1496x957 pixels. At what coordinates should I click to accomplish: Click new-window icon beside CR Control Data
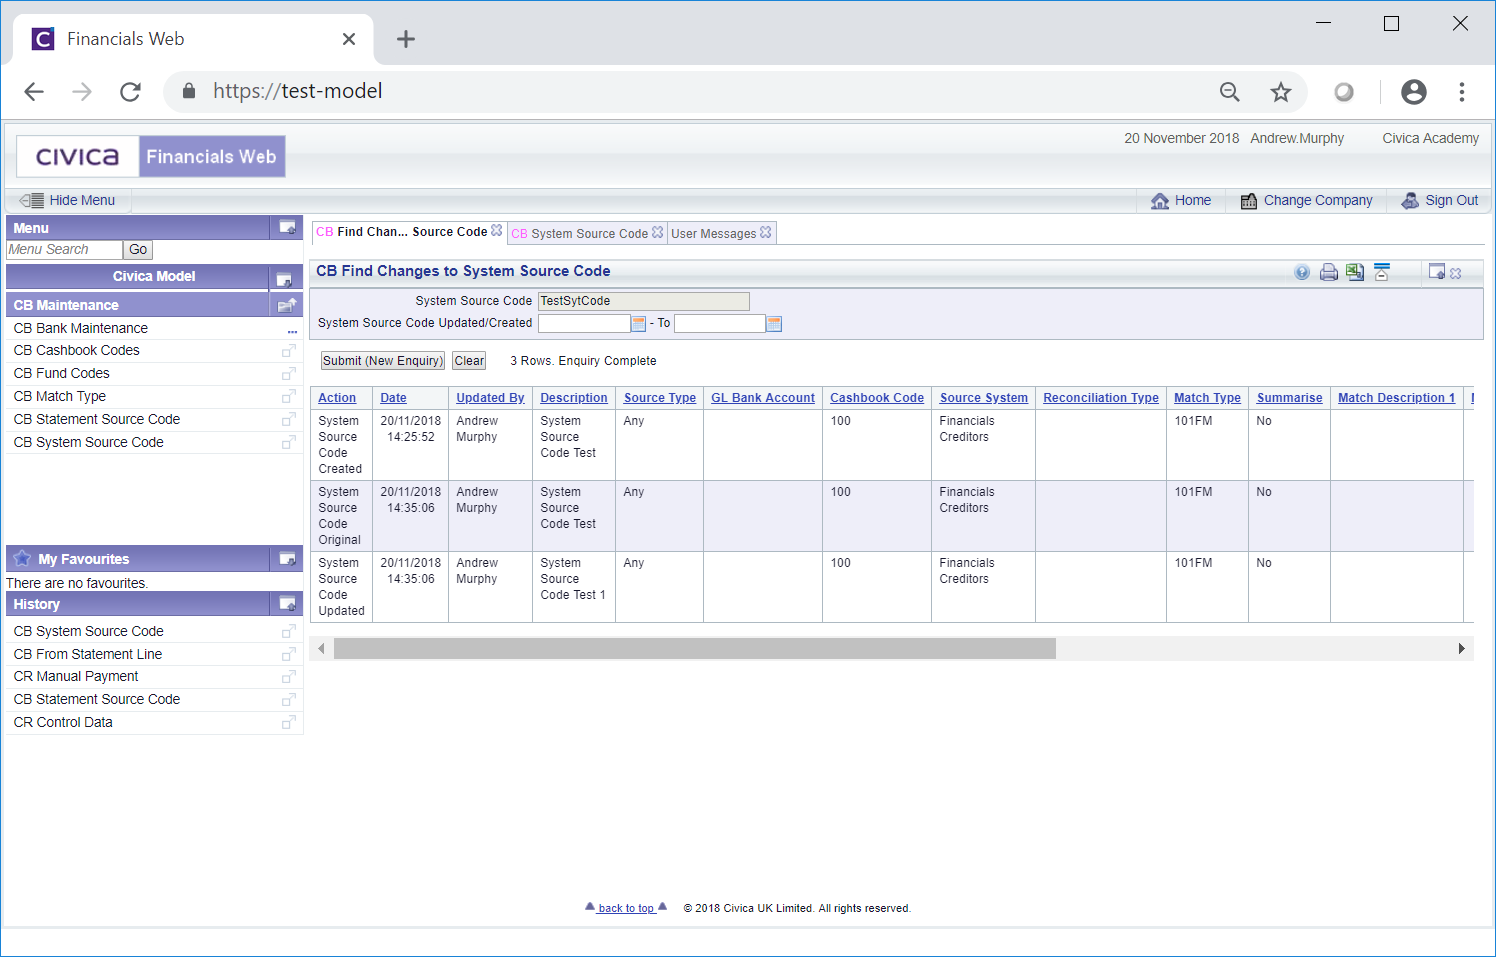[289, 723]
